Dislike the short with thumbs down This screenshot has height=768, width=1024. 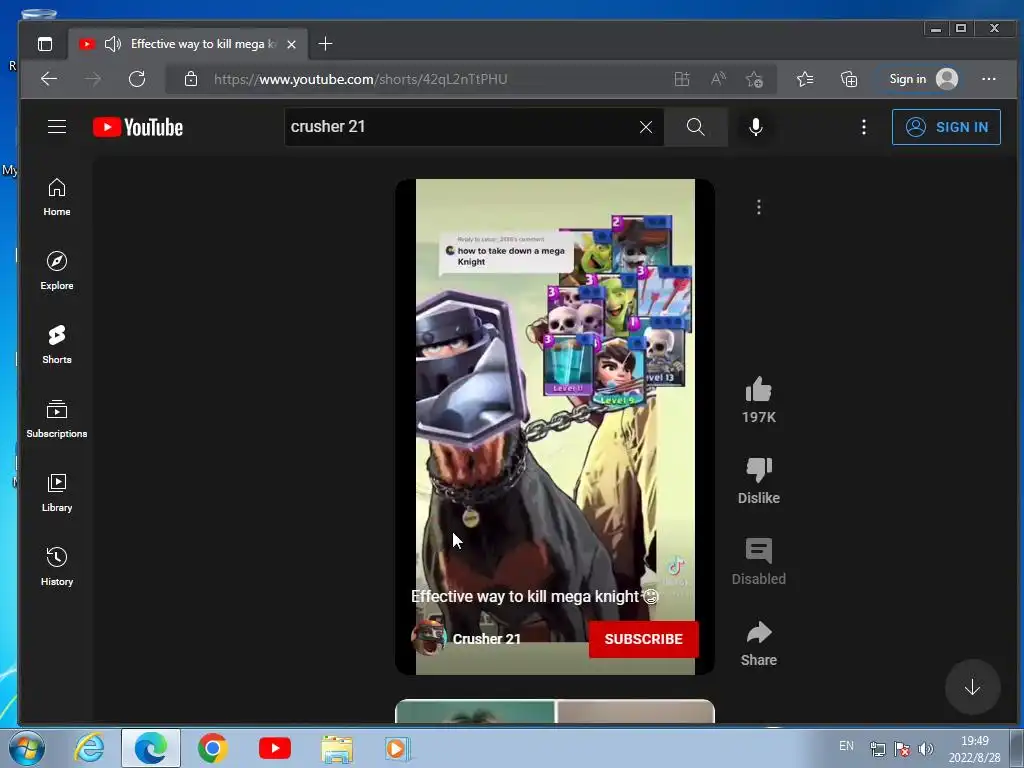(758, 469)
